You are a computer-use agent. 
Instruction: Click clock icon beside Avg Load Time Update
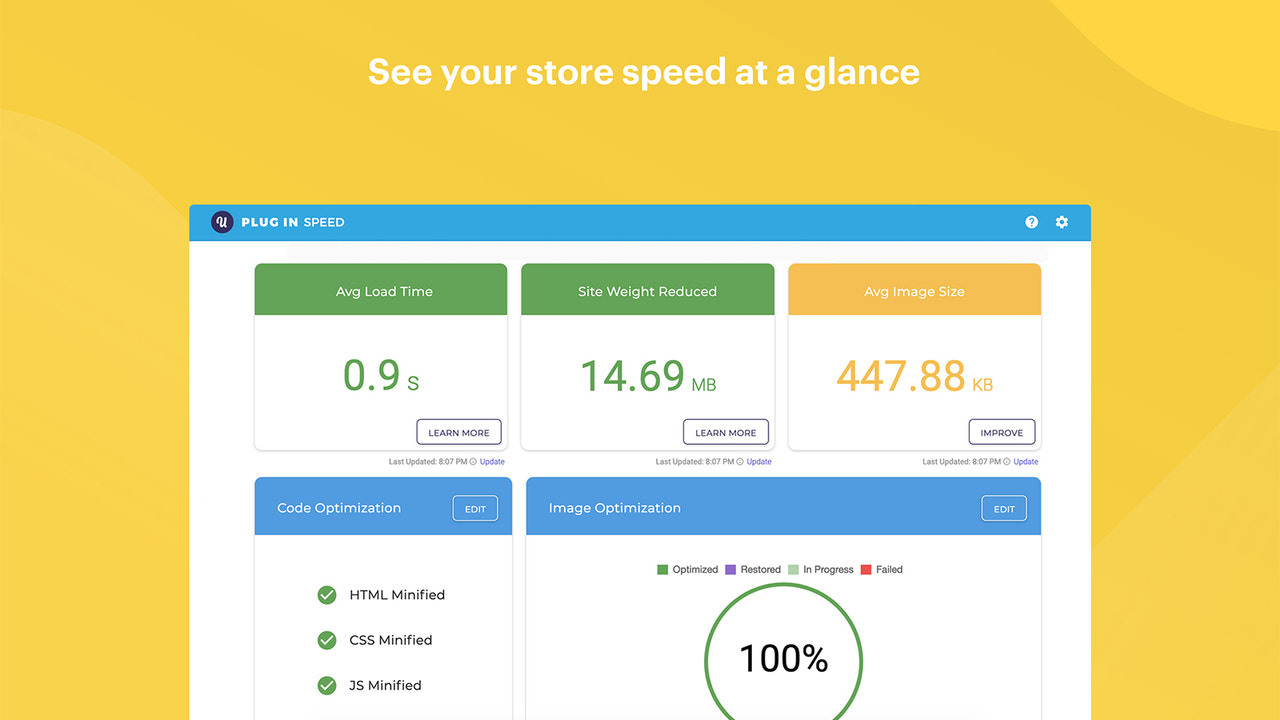(473, 461)
